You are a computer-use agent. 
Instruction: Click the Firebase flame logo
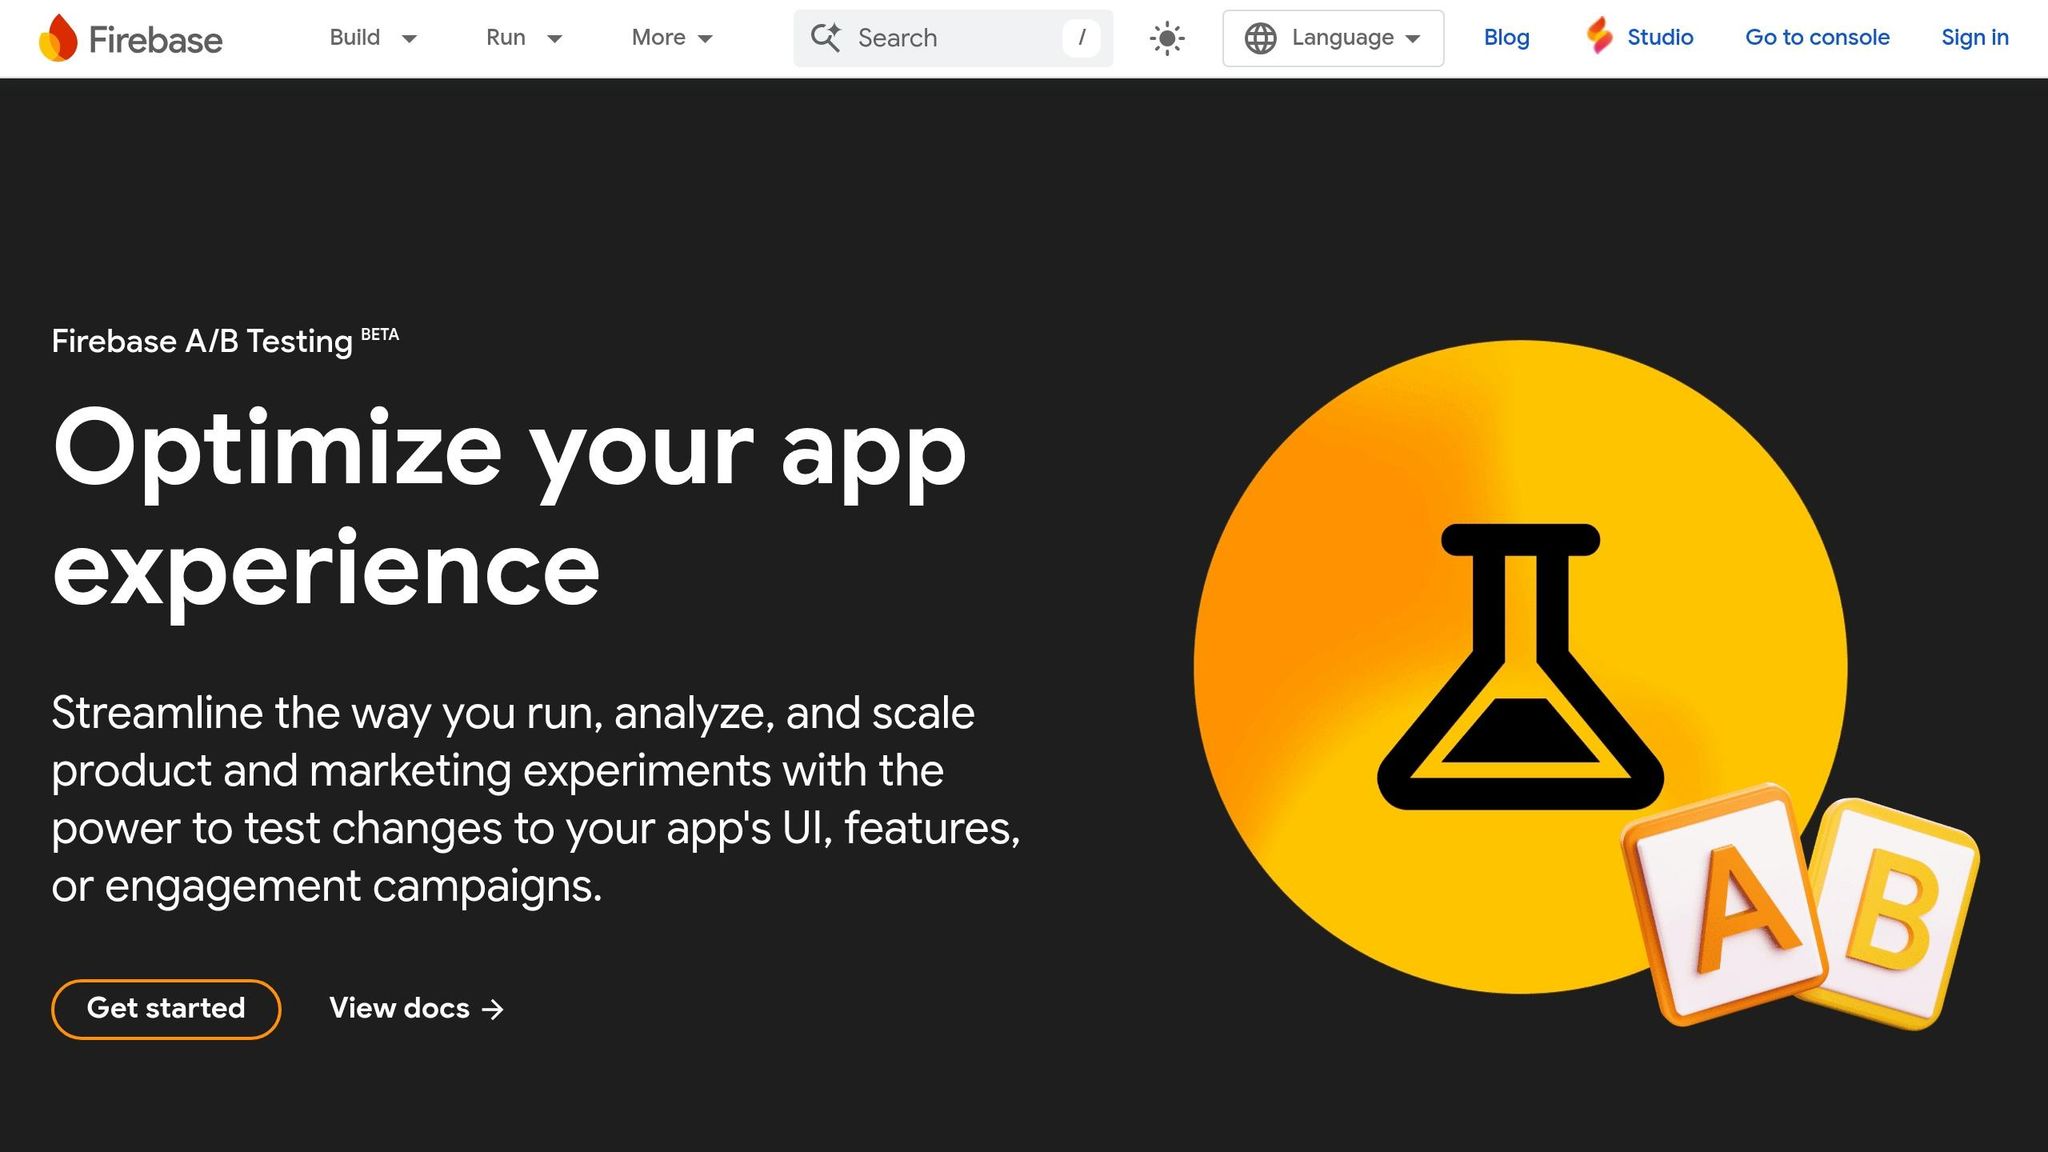[58, 38]
